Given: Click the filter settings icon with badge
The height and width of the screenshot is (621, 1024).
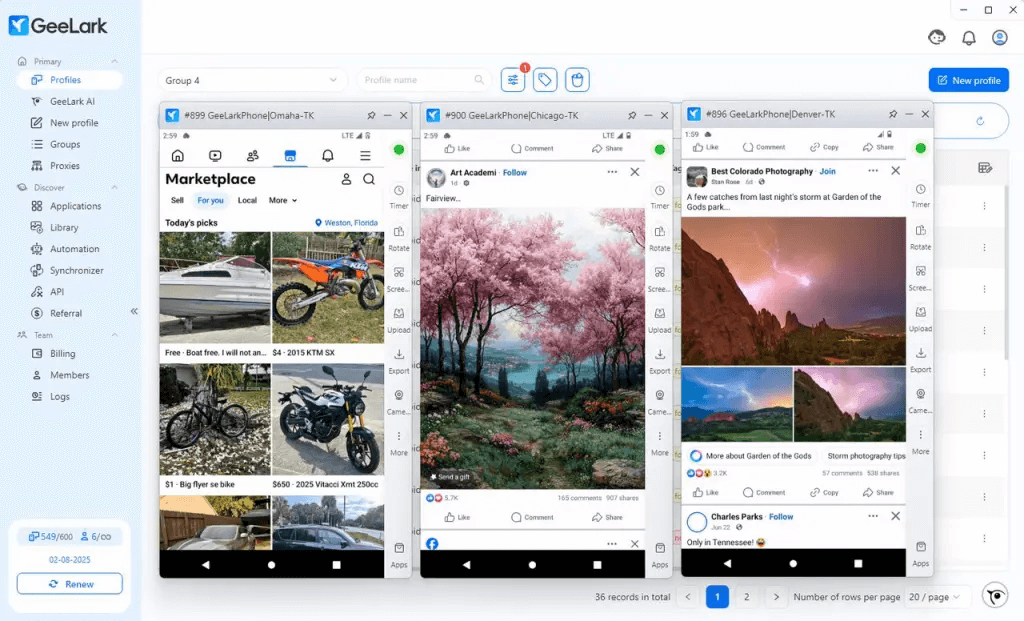Looking at the screenshot, I should click(x=513, y=80).
